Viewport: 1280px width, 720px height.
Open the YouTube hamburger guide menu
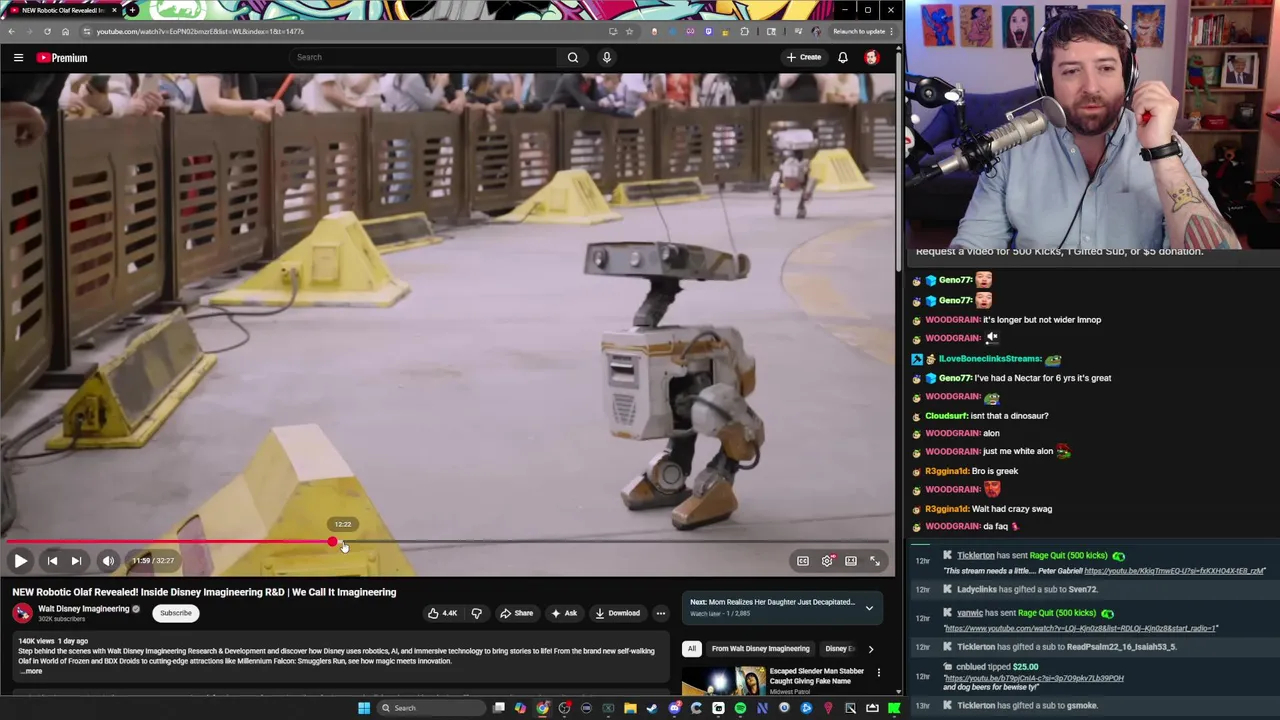point(18,58)
